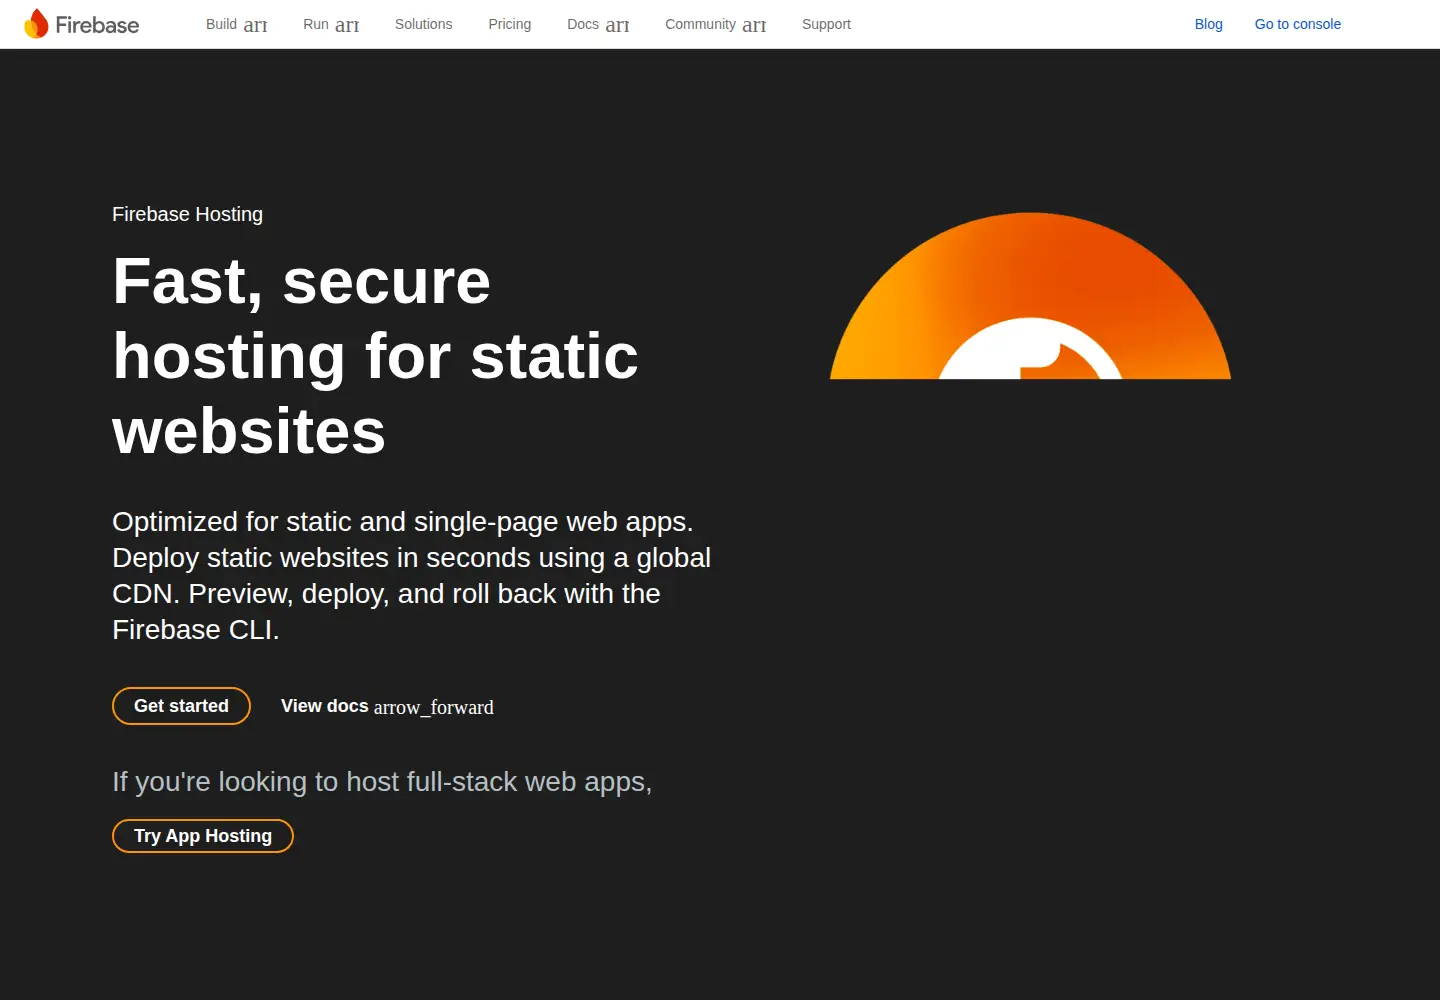Click the 'Optimized for static and single-page web apps' paragraph
The image size is (1440, 1000).
pos(411,576)
